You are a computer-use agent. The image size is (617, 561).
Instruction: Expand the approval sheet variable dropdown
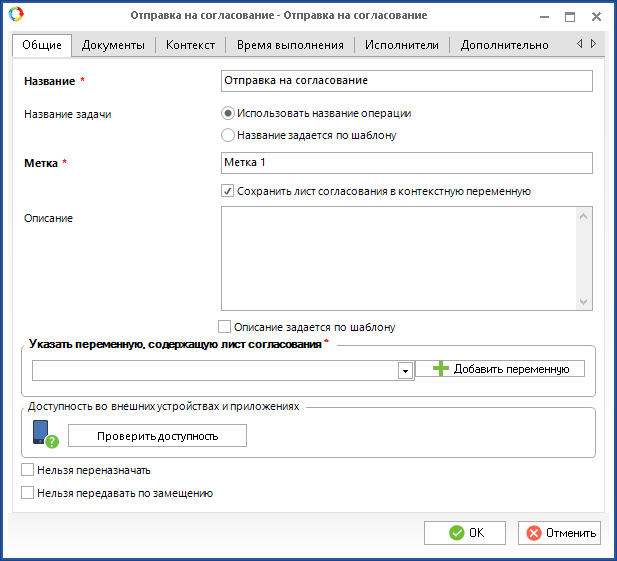[x=405, y=371]
